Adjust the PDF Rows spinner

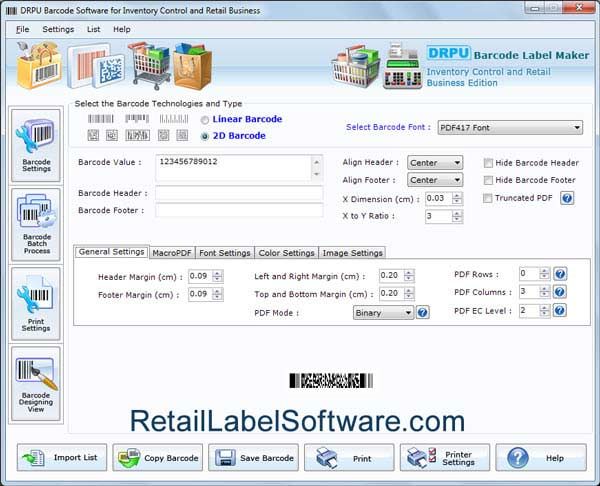[x=544, y=274]
